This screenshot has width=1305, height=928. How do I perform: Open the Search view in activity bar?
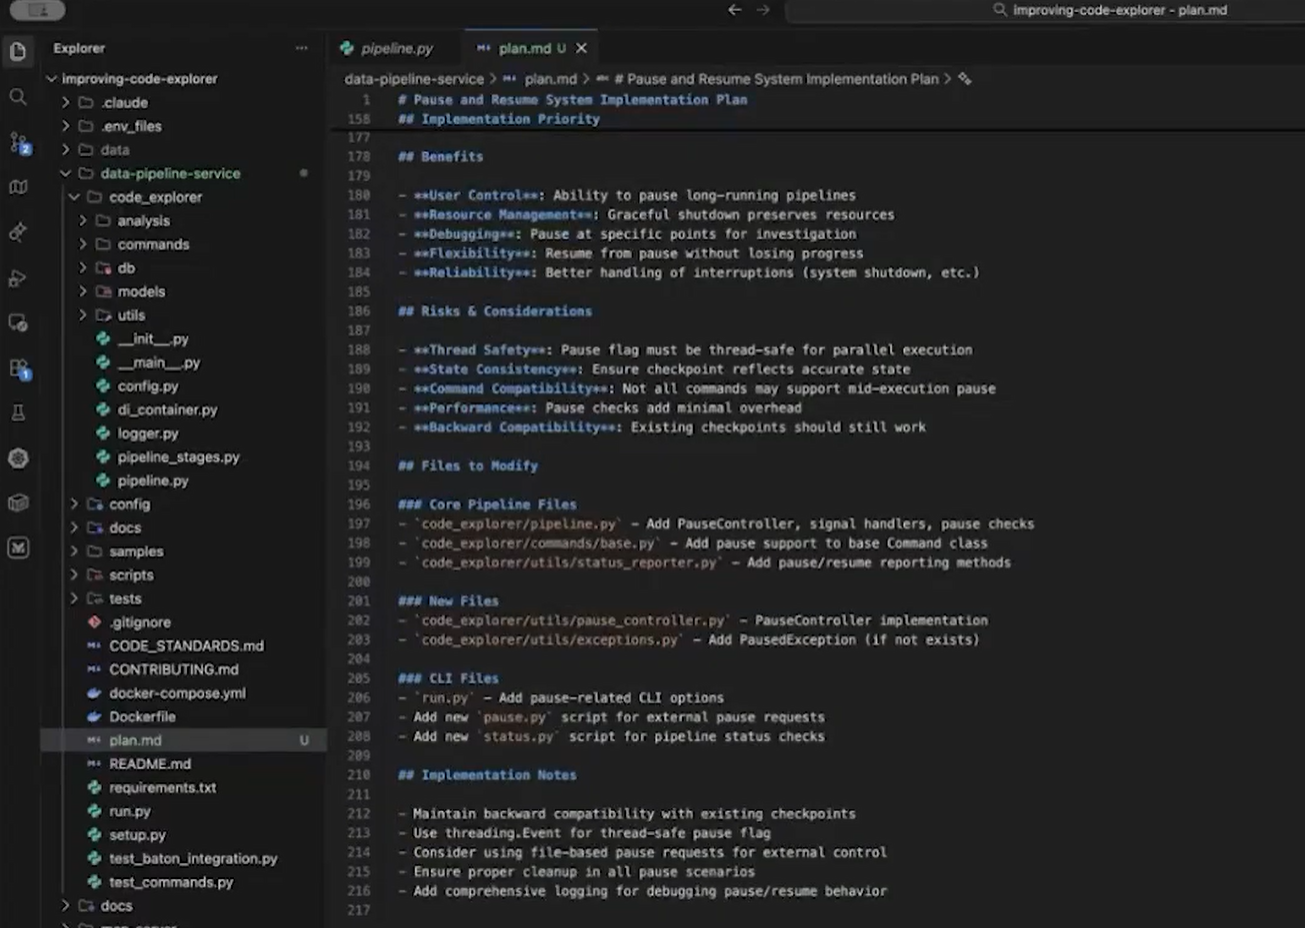[18, 97]
